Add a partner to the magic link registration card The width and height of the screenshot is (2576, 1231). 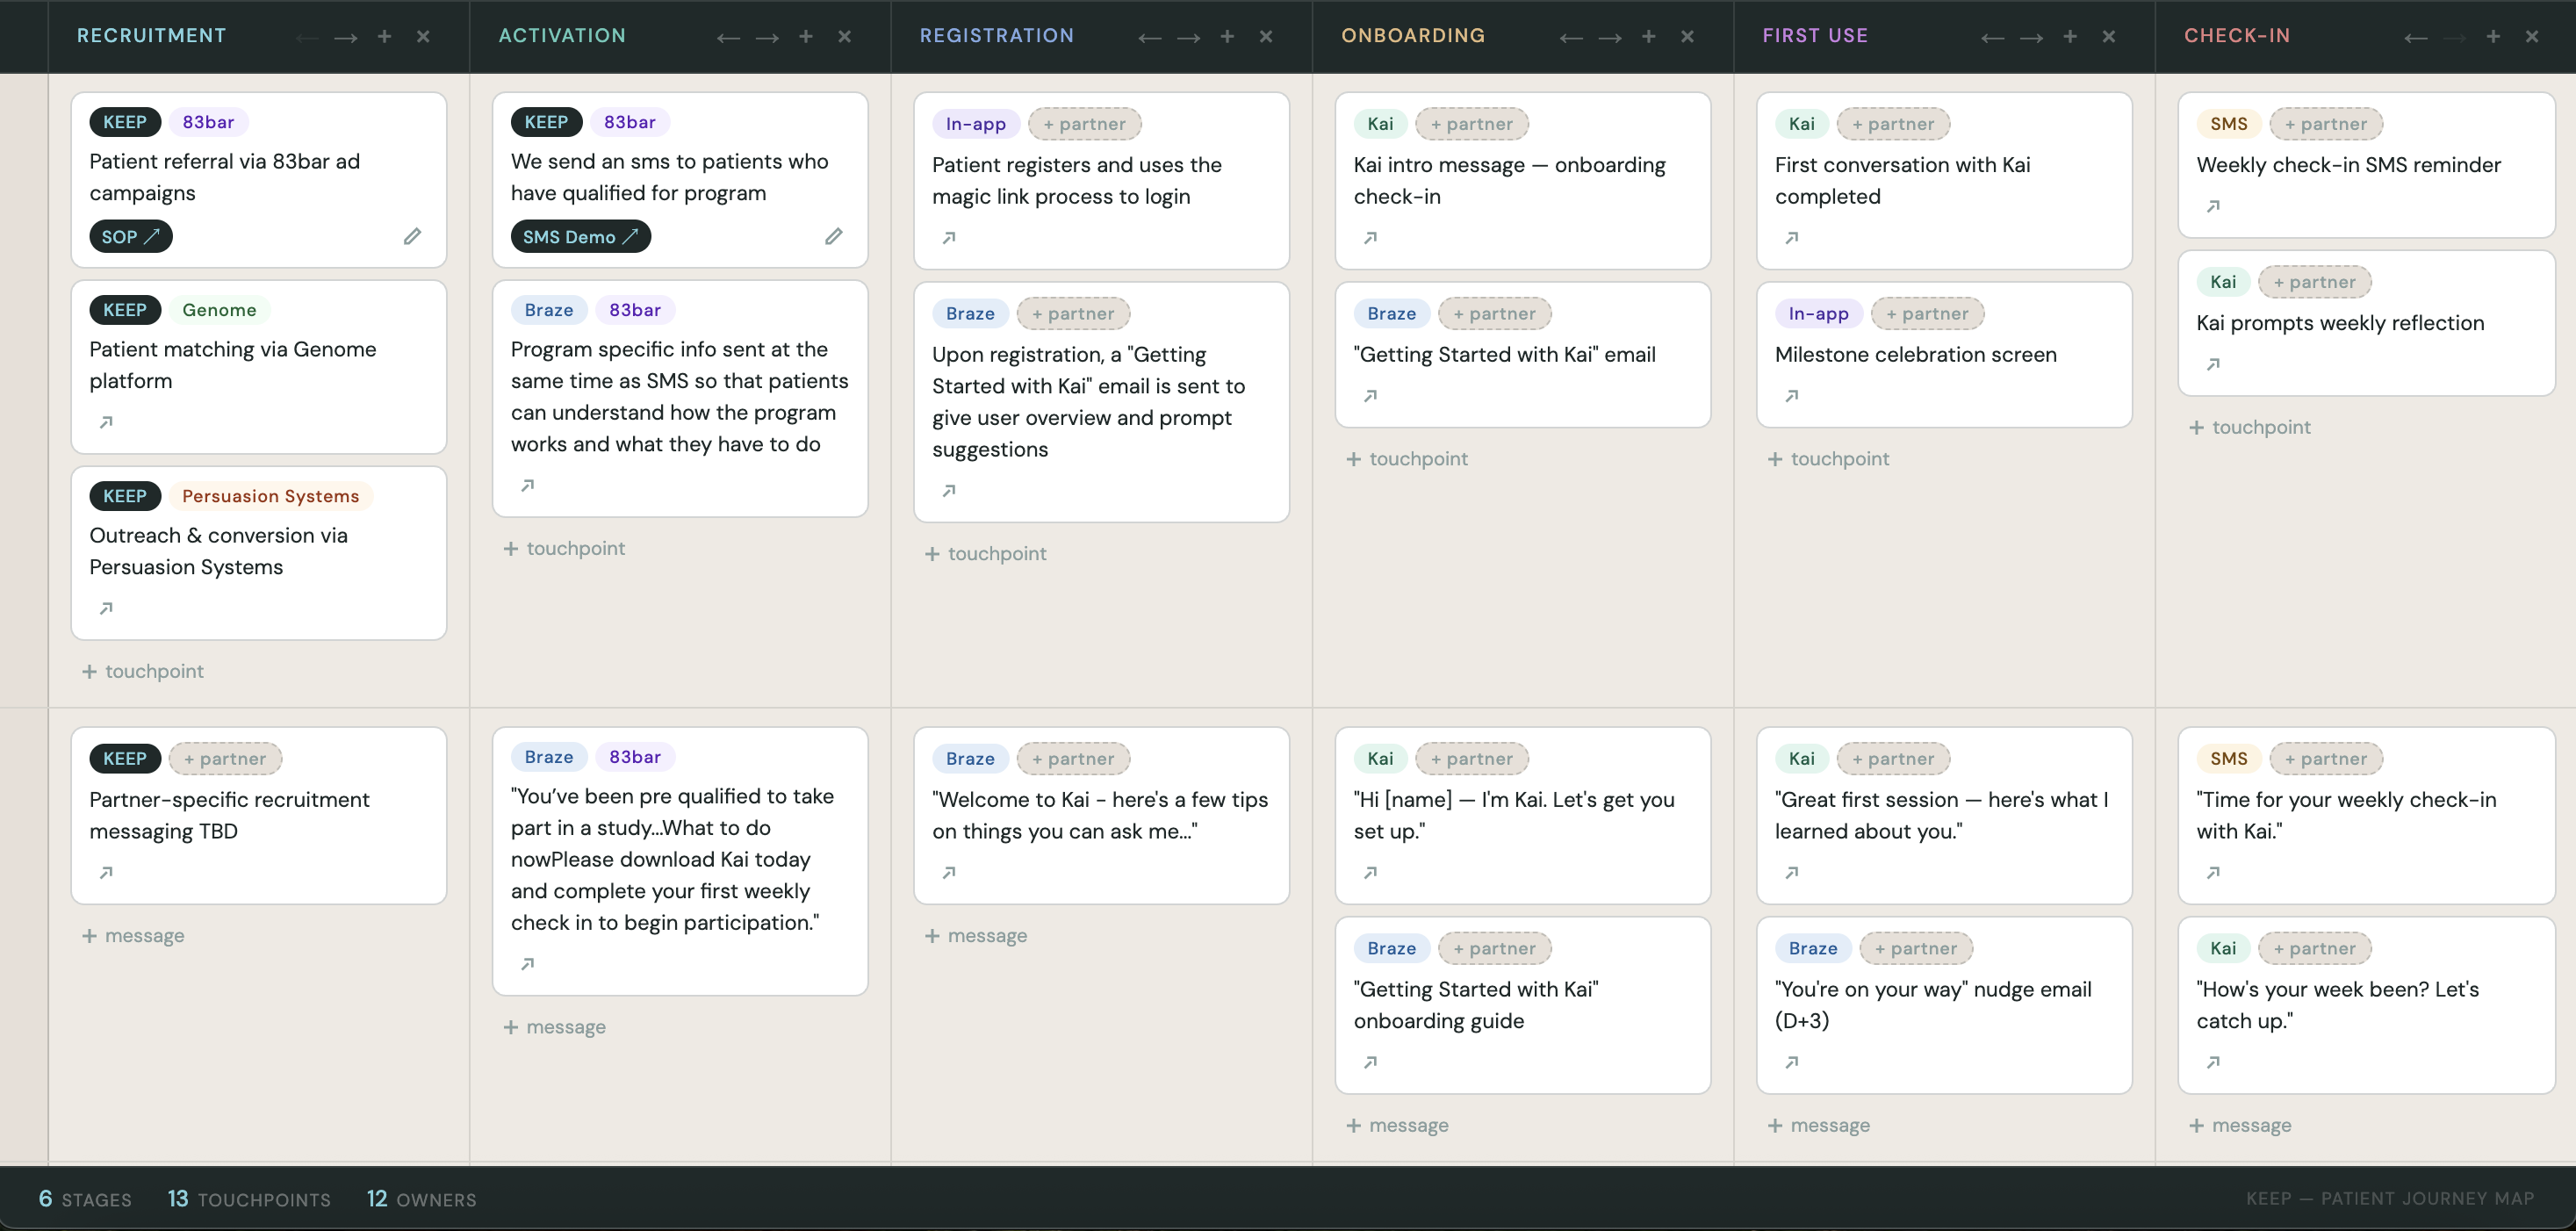coord(1084,123)
